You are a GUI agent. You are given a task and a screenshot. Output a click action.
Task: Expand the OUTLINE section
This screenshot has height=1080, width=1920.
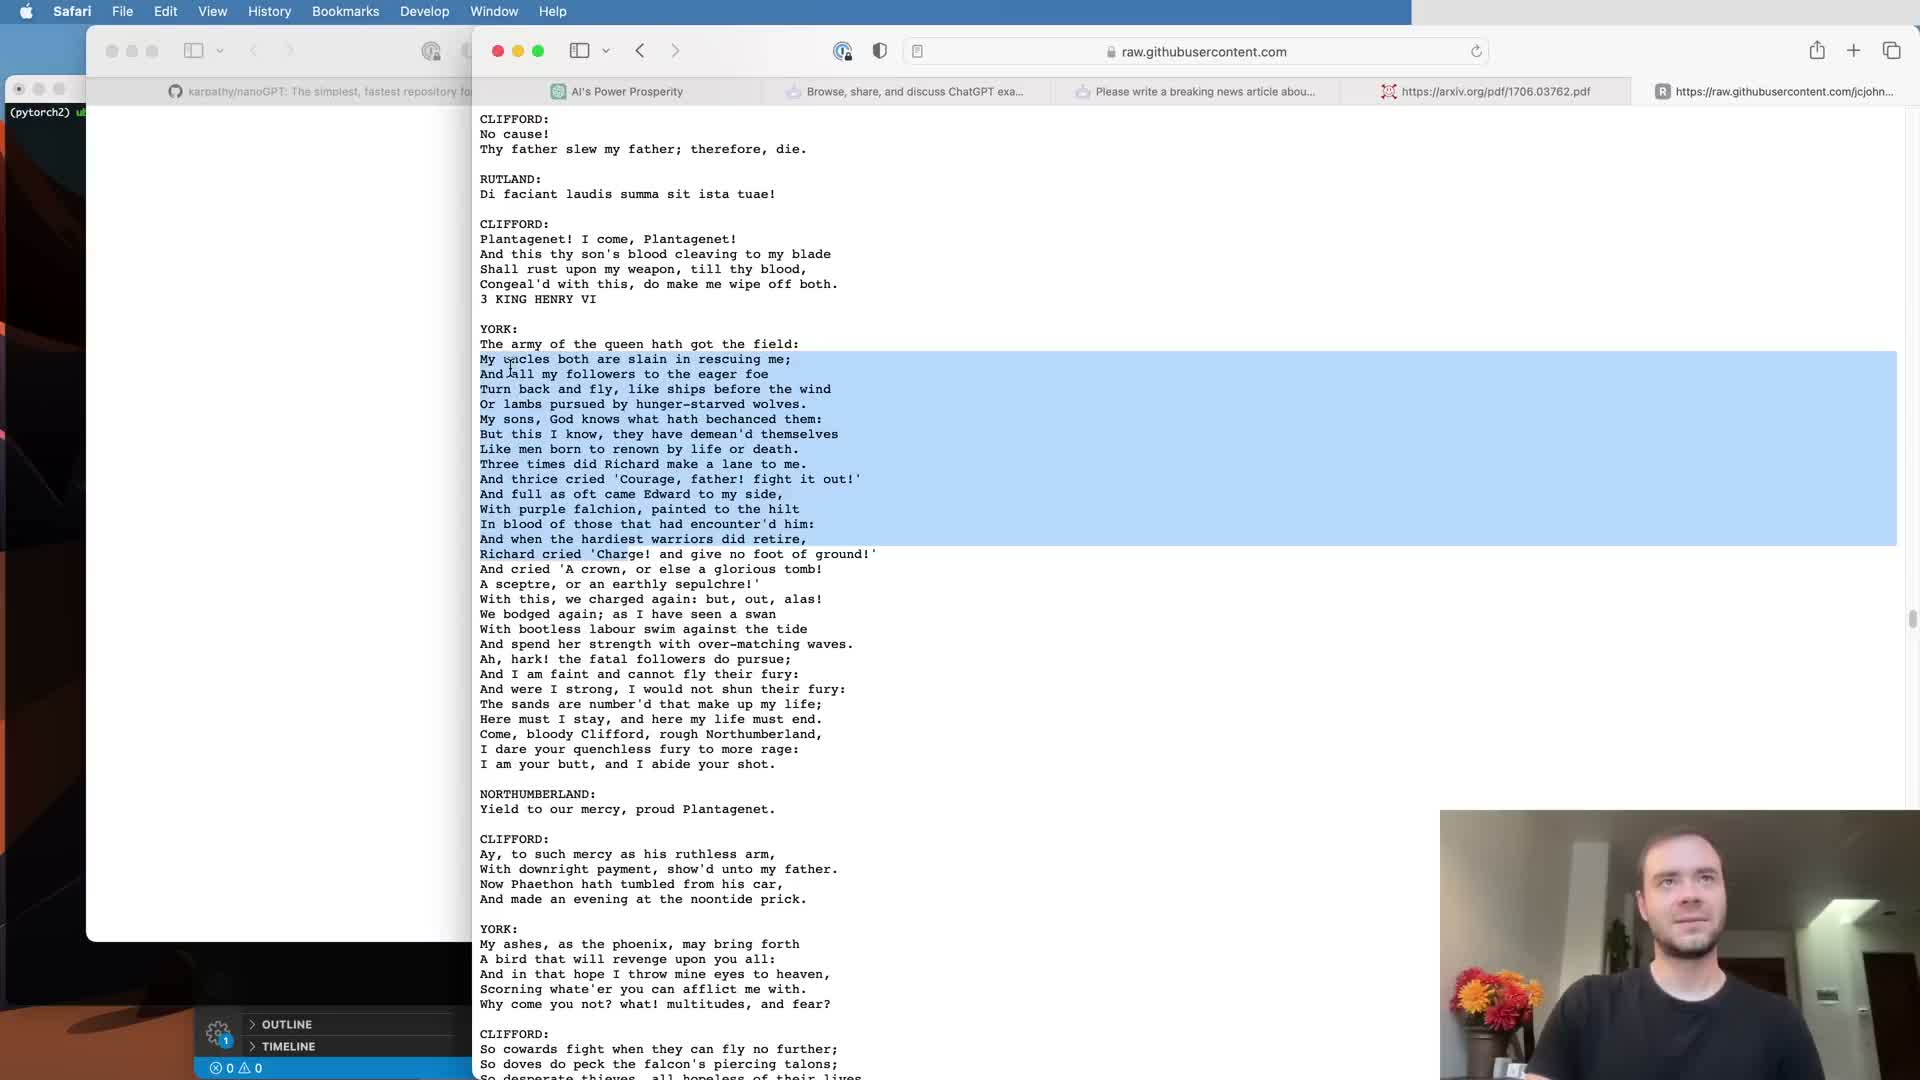(x=286, y=1024)
